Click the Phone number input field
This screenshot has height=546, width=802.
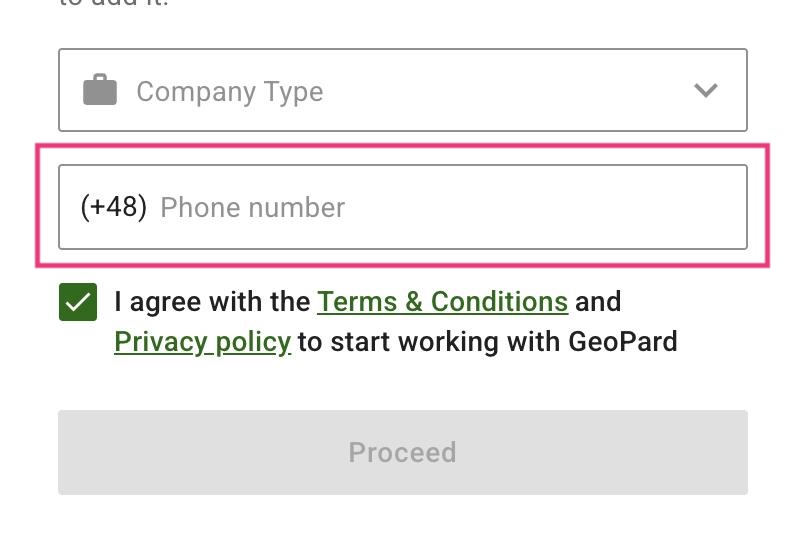(x=450, y=207)
